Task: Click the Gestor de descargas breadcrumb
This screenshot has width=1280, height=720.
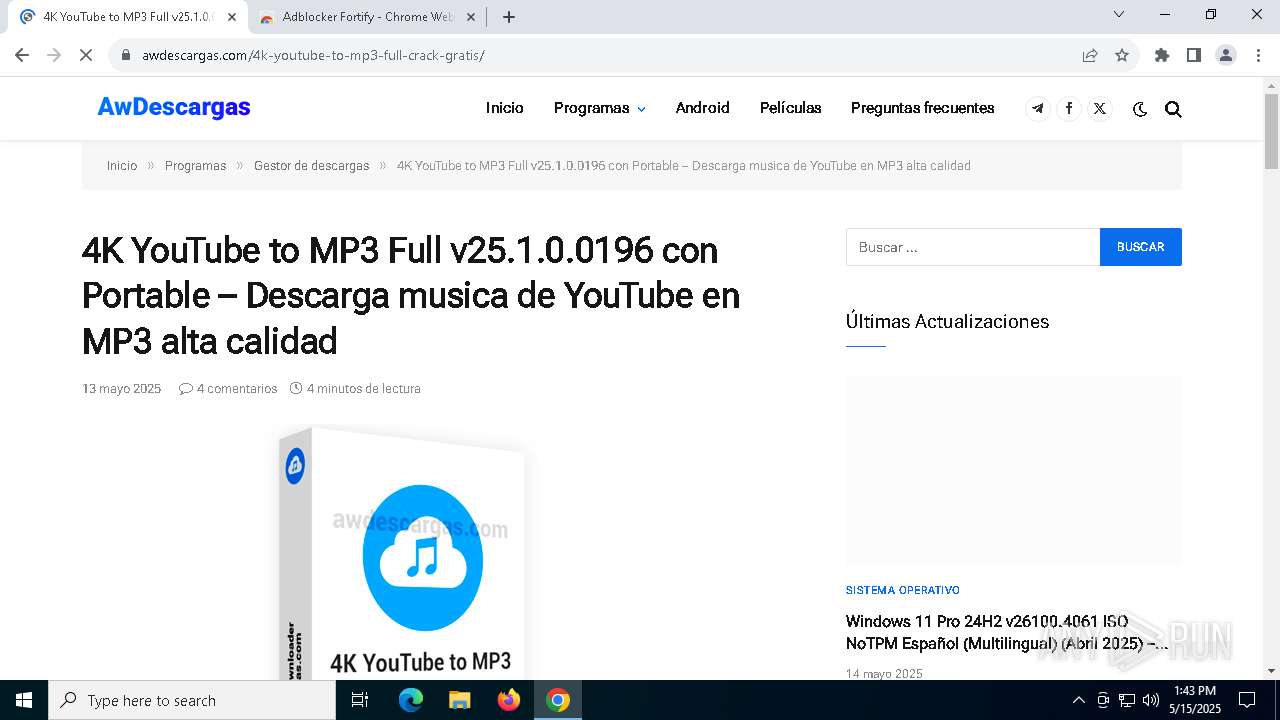Action: click(311, 166)
